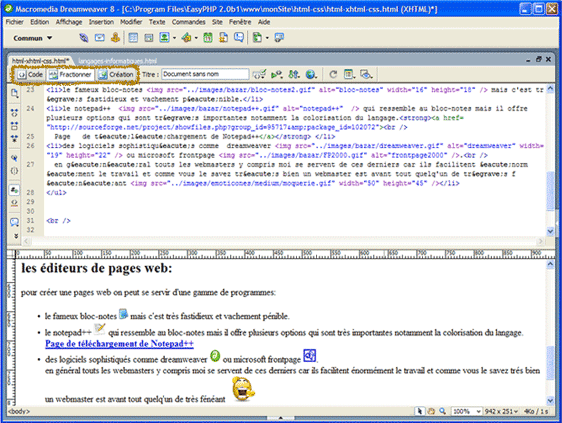Open the Edition menu
This screenshot has height=423, width=562.
tap(39, 22)
